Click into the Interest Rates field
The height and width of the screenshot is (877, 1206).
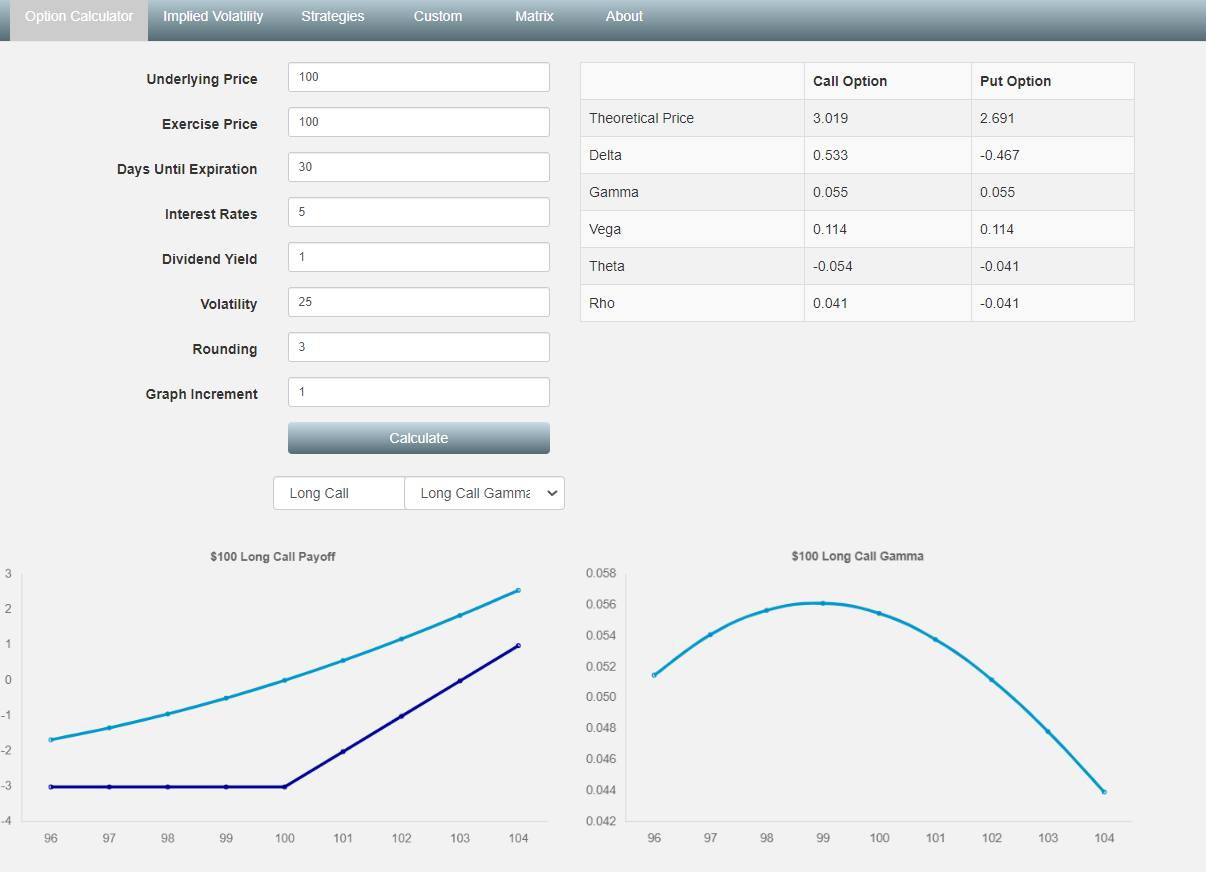point(418,212)
